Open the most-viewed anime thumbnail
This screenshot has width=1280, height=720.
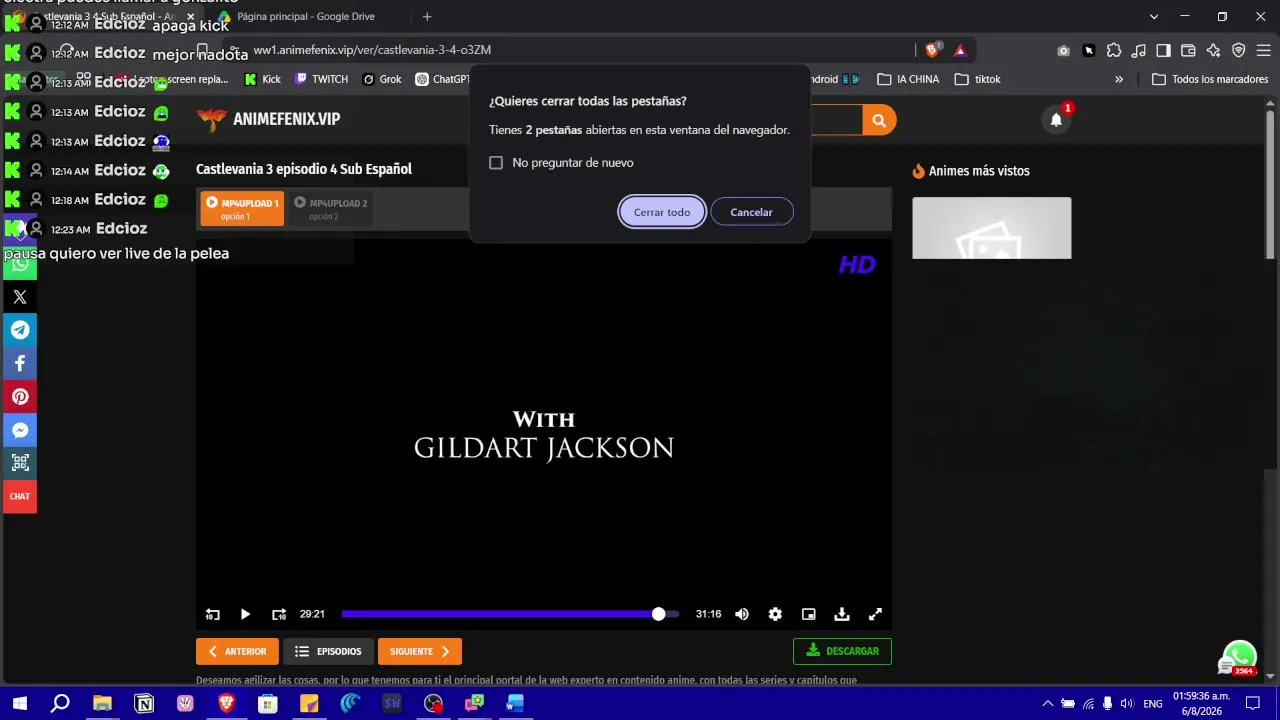click(x=992, y=228)
